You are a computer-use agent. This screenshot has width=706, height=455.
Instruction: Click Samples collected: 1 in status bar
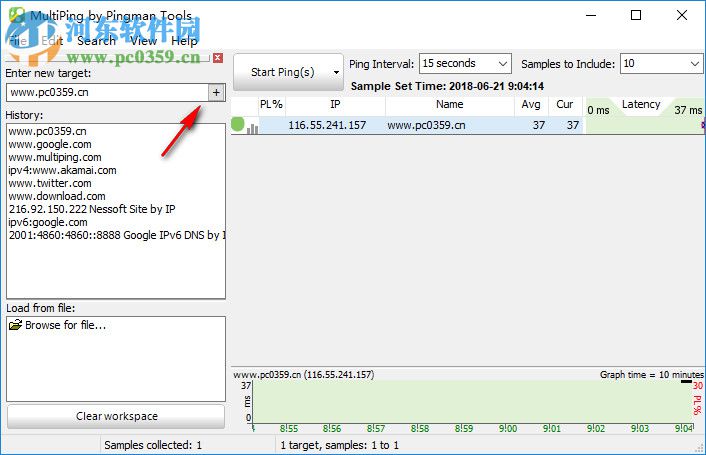pyautogui.click(x=153, y=445)
